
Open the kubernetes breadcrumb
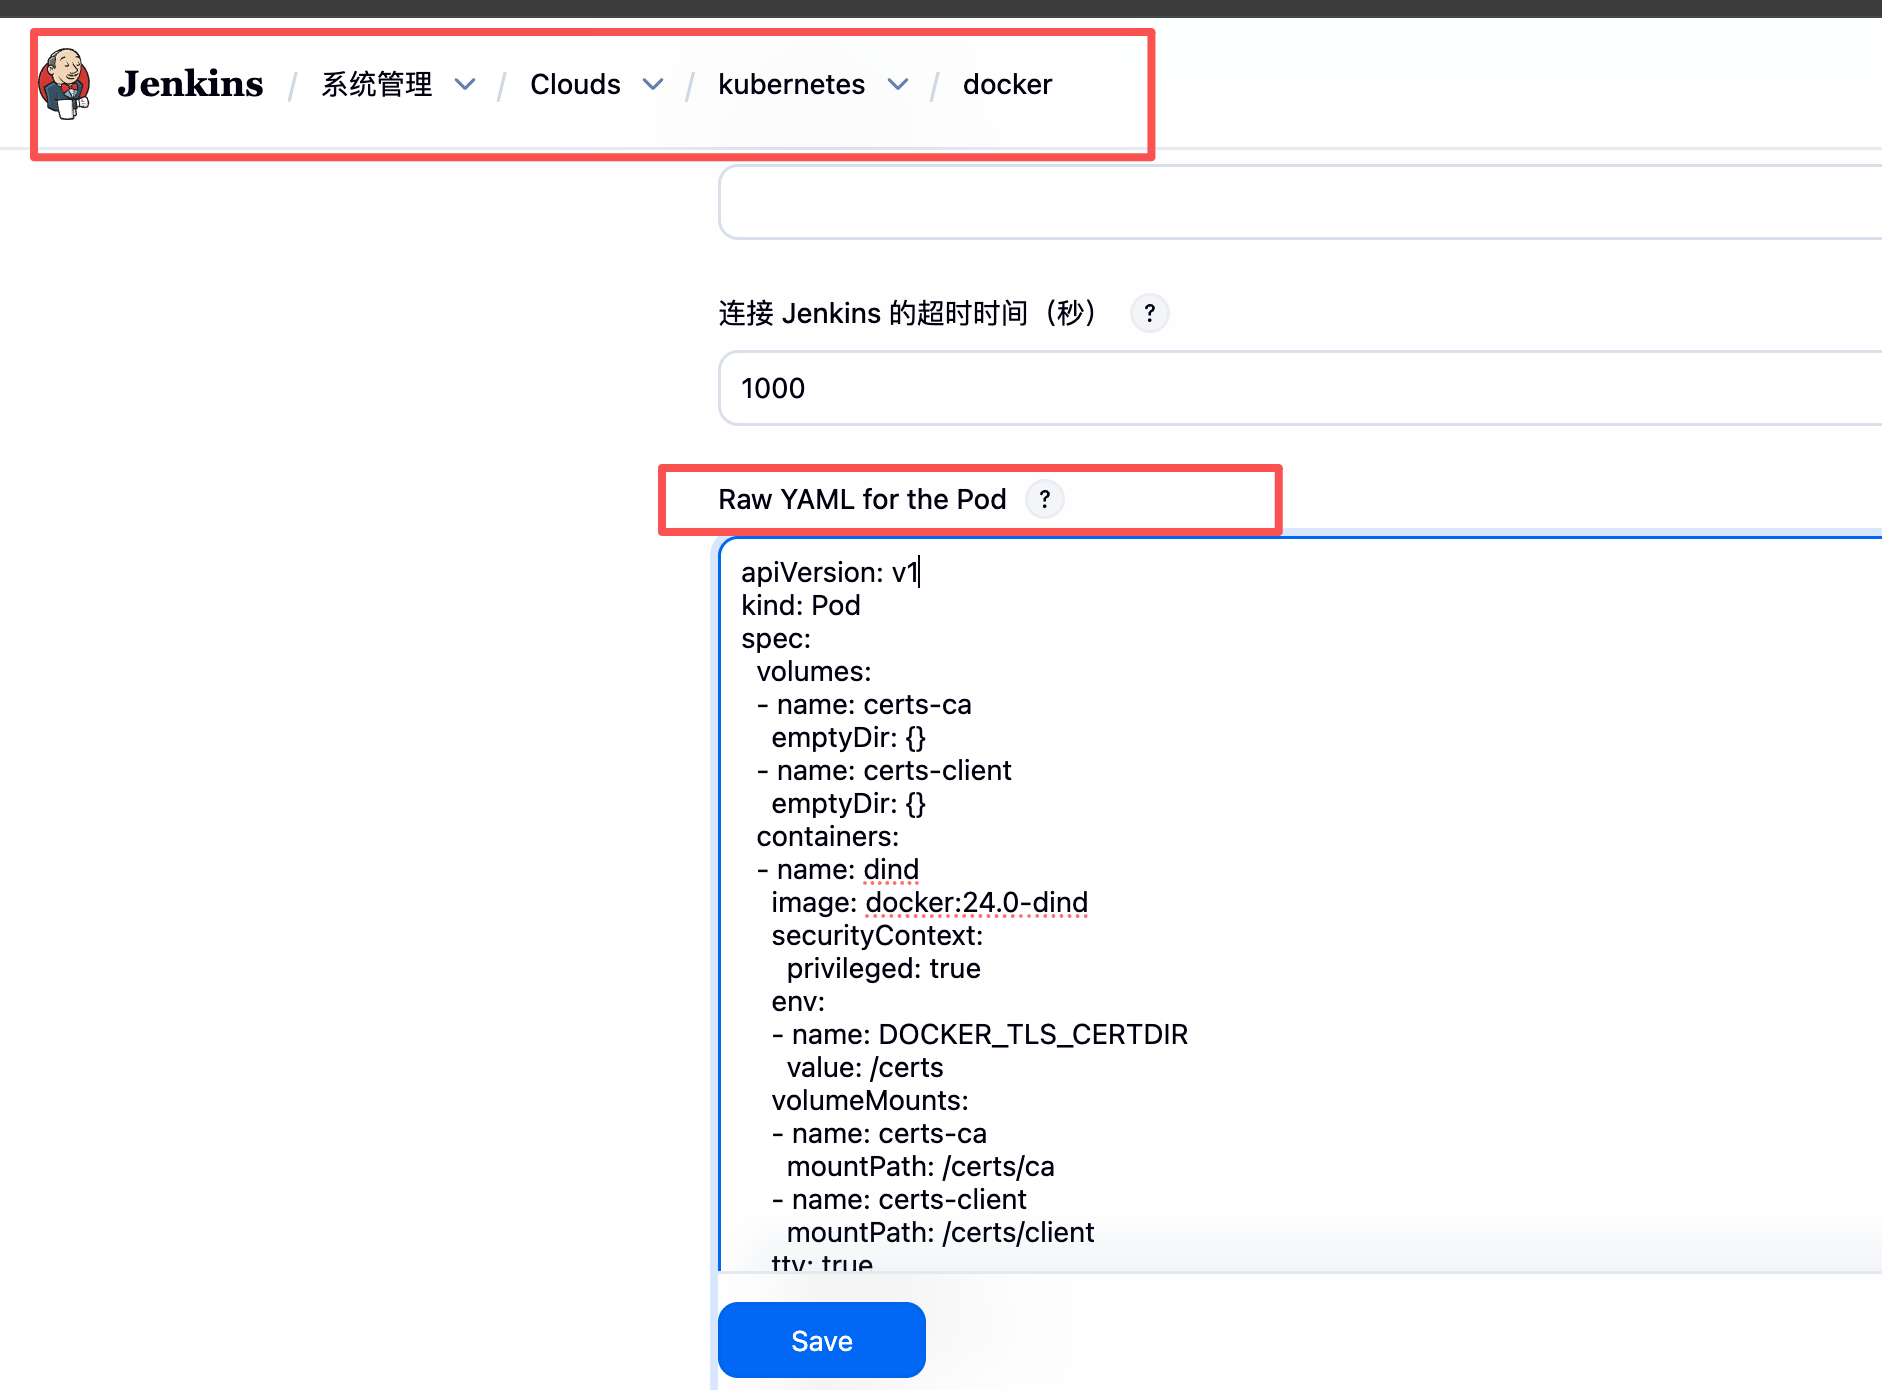coord(791,84)
